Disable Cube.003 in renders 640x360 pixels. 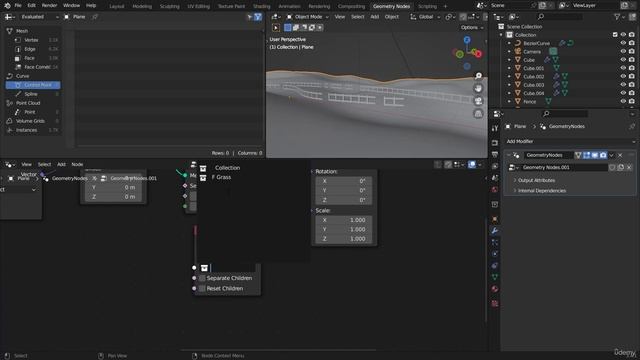coord(631,84)
